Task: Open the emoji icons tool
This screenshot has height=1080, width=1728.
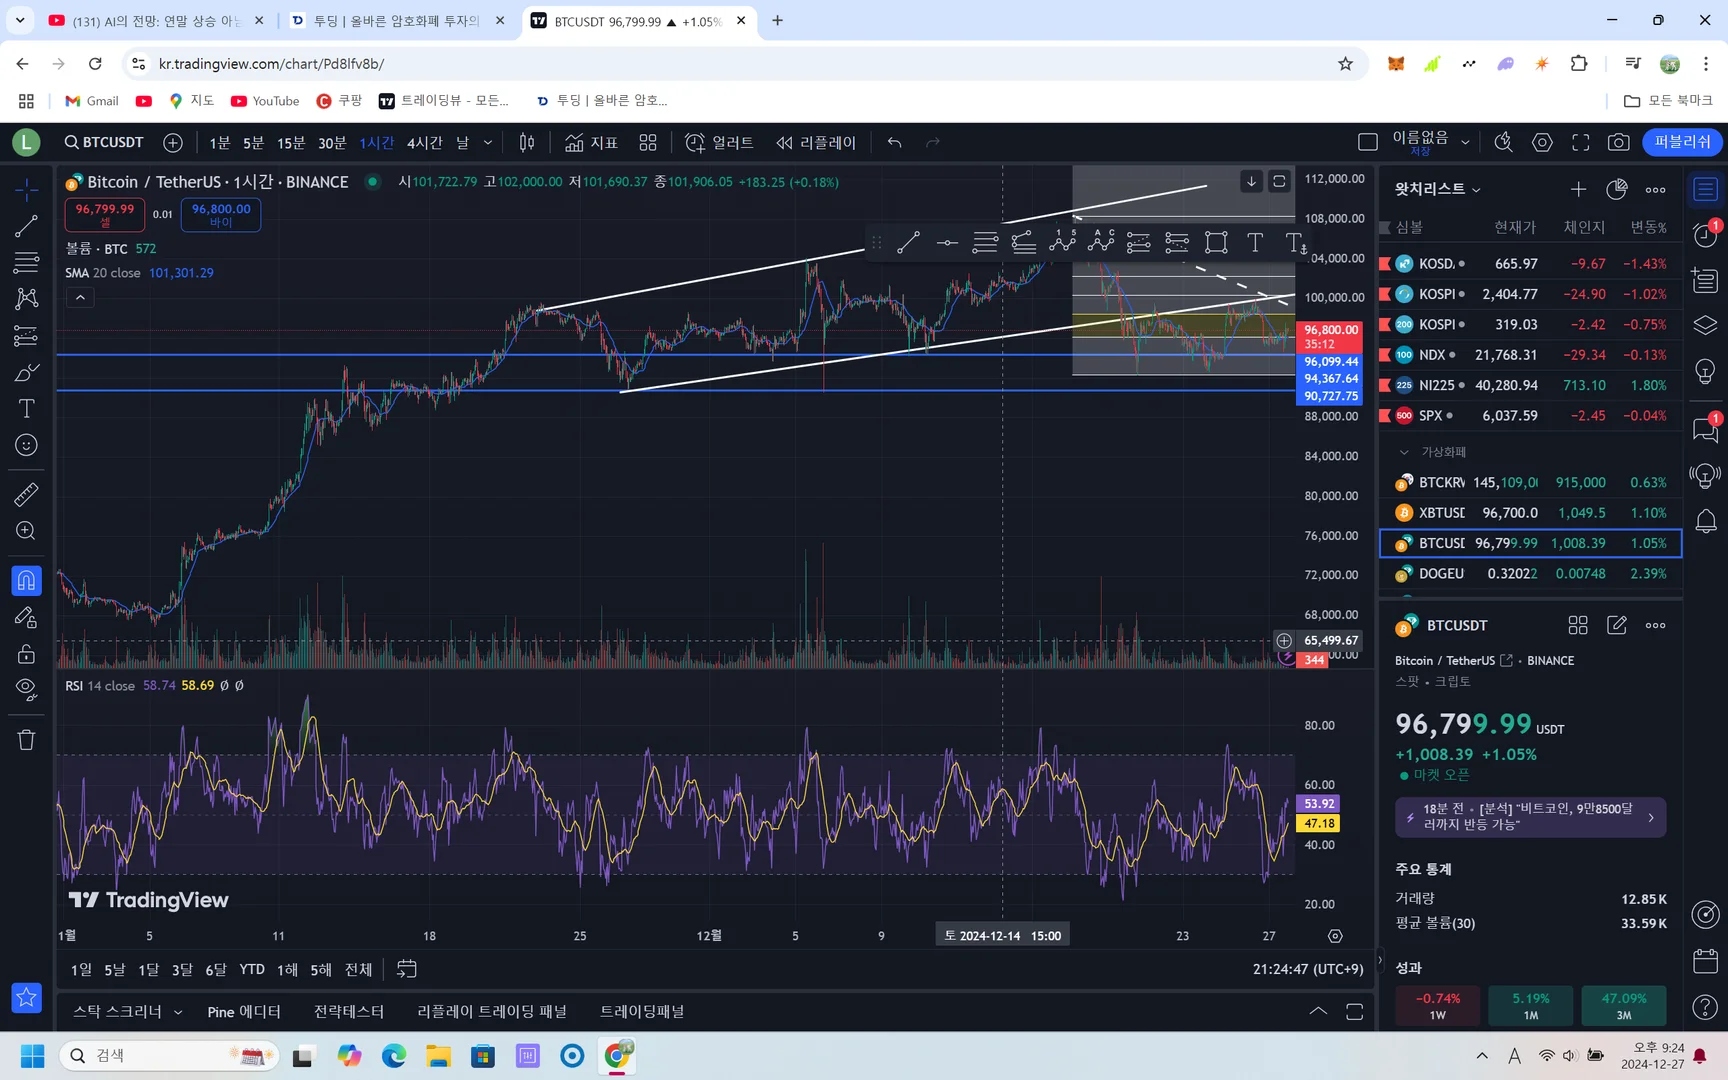Action: tap(26, 445)
